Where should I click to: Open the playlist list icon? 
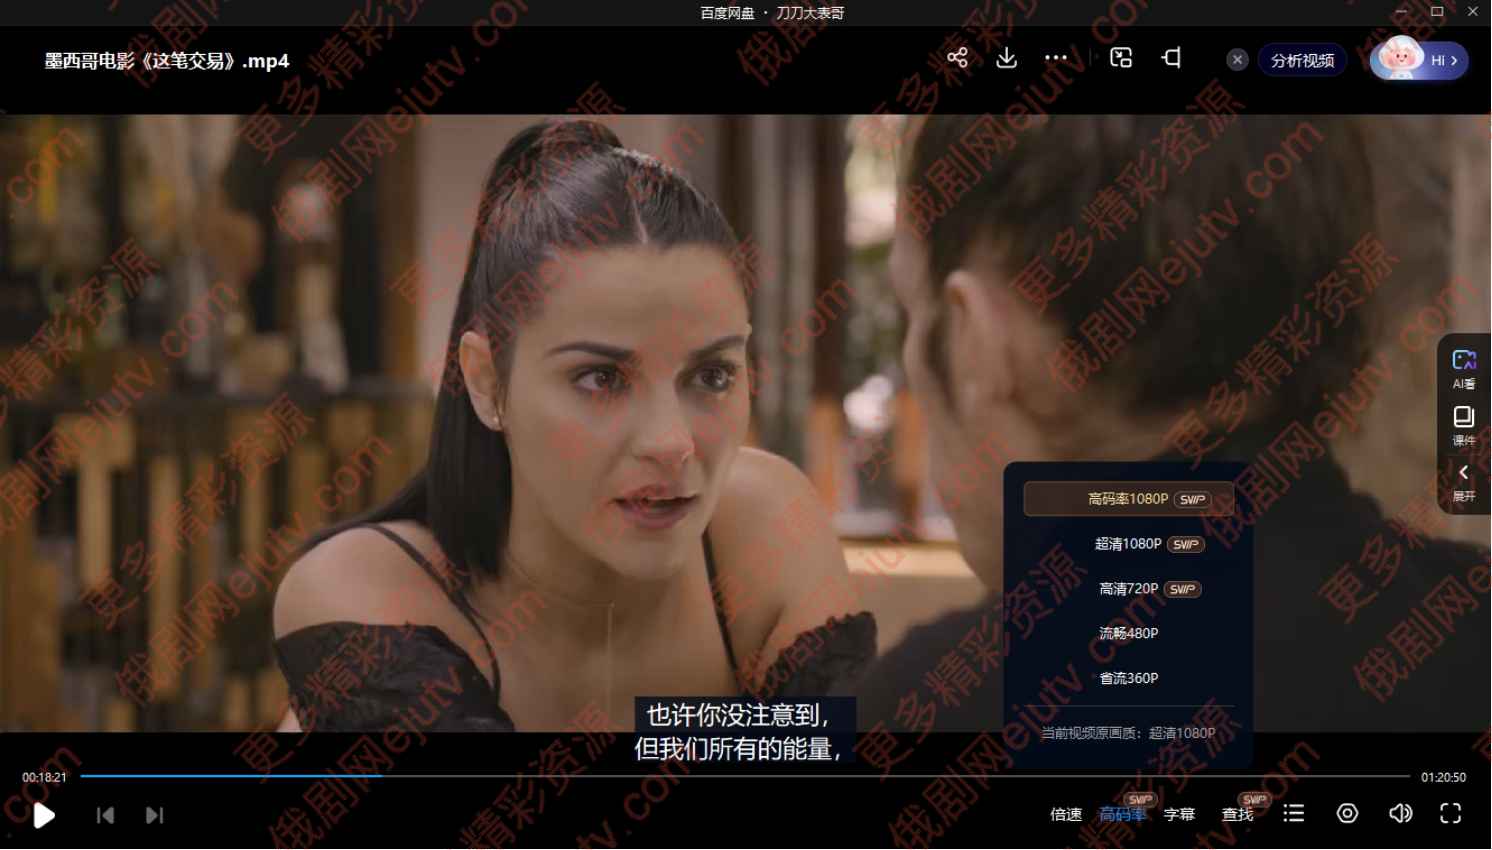[x=1294, y=814]
